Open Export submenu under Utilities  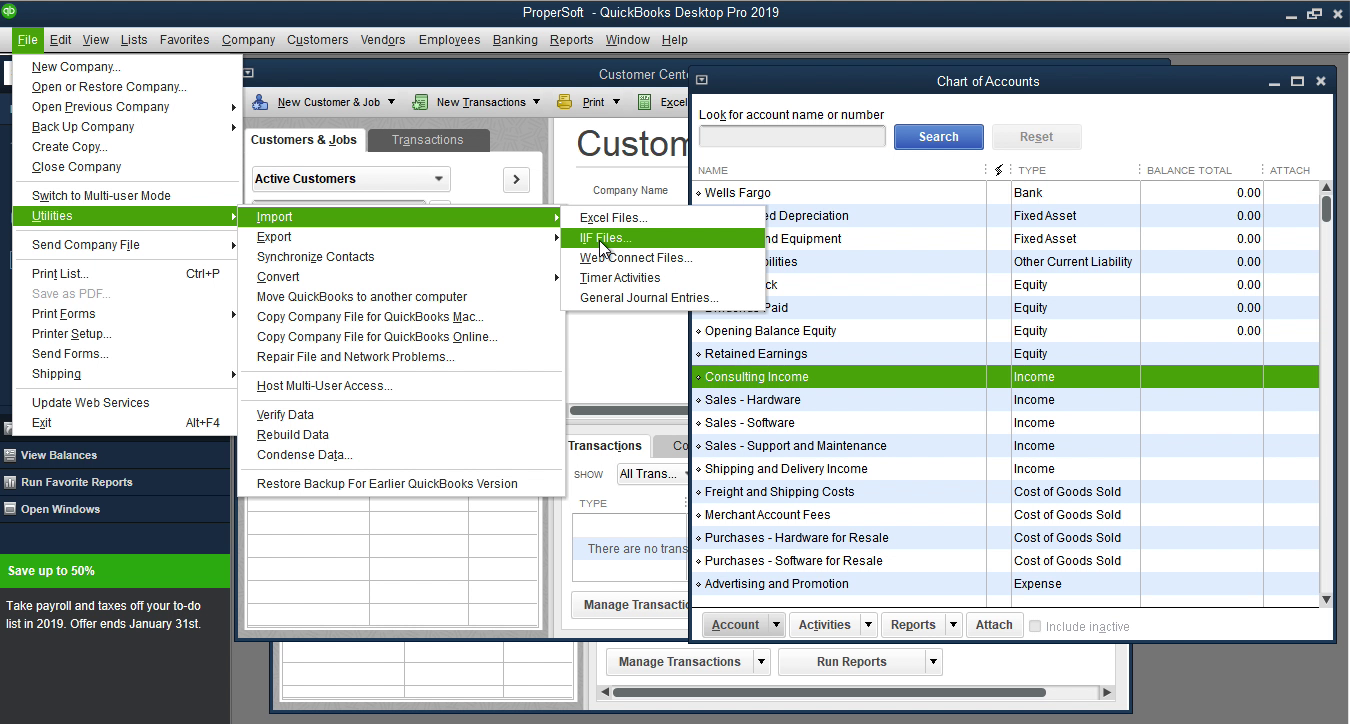401,237
